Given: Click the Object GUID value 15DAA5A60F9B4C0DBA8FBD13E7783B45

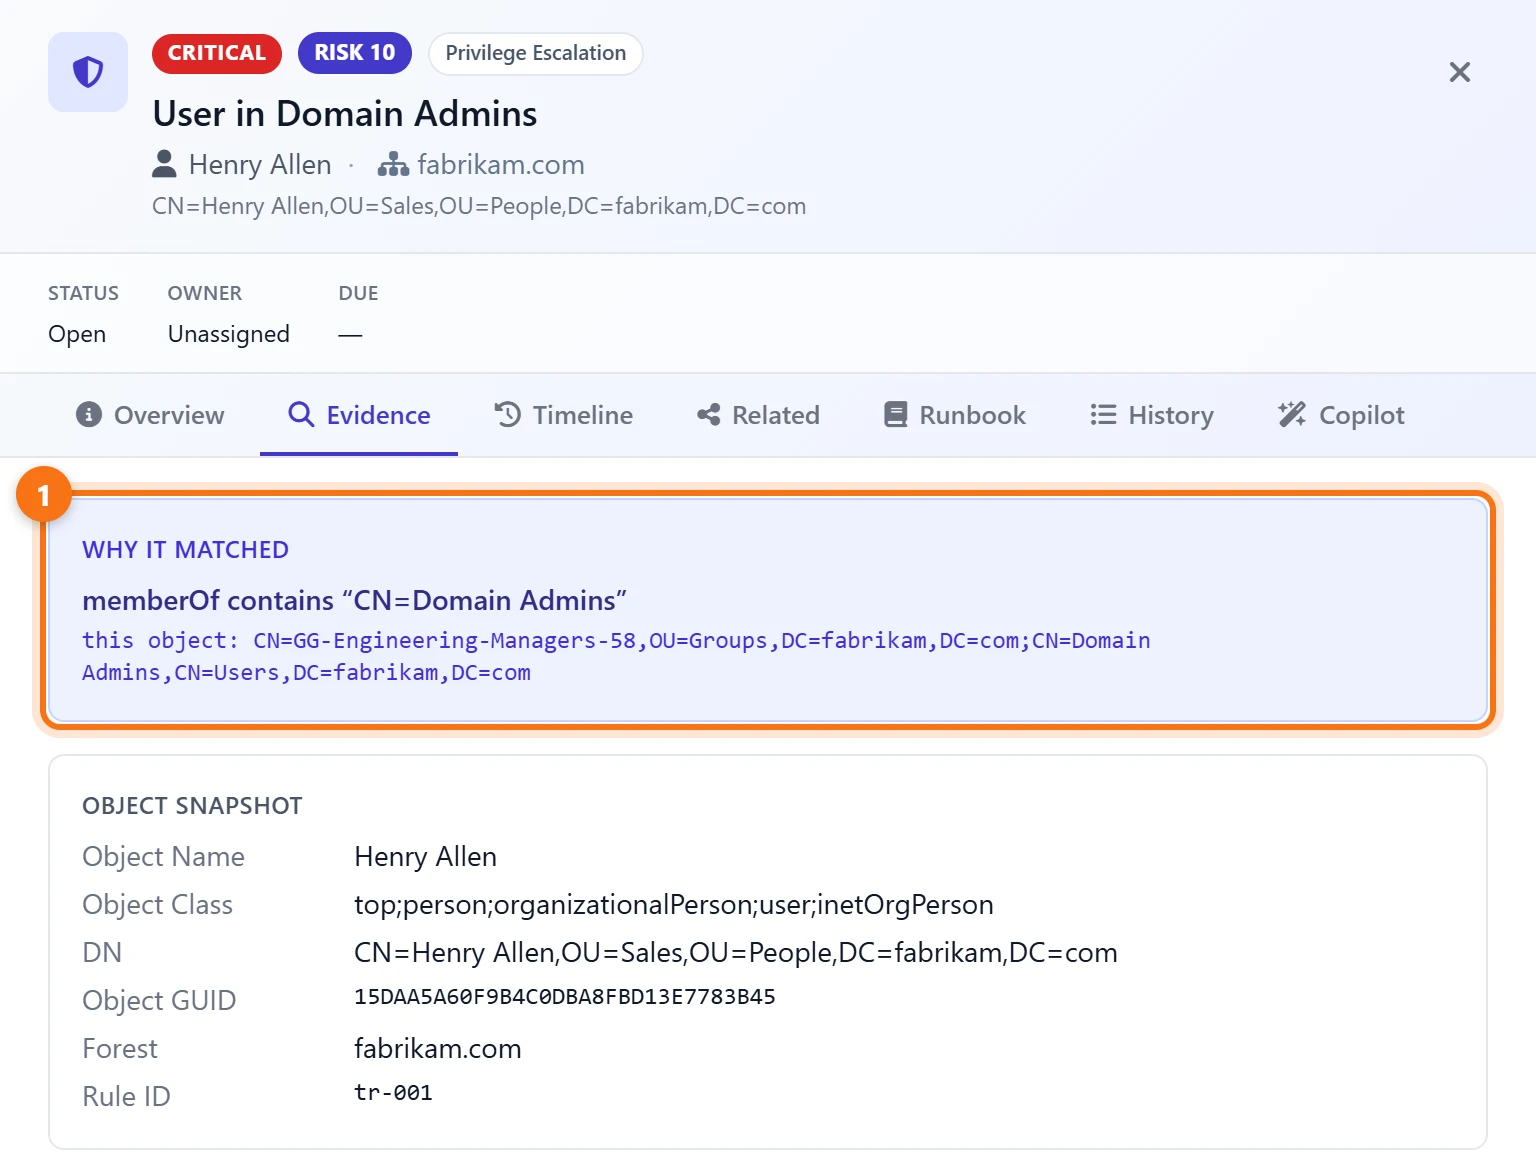Looking at the screenshot, I should point(565,997).
